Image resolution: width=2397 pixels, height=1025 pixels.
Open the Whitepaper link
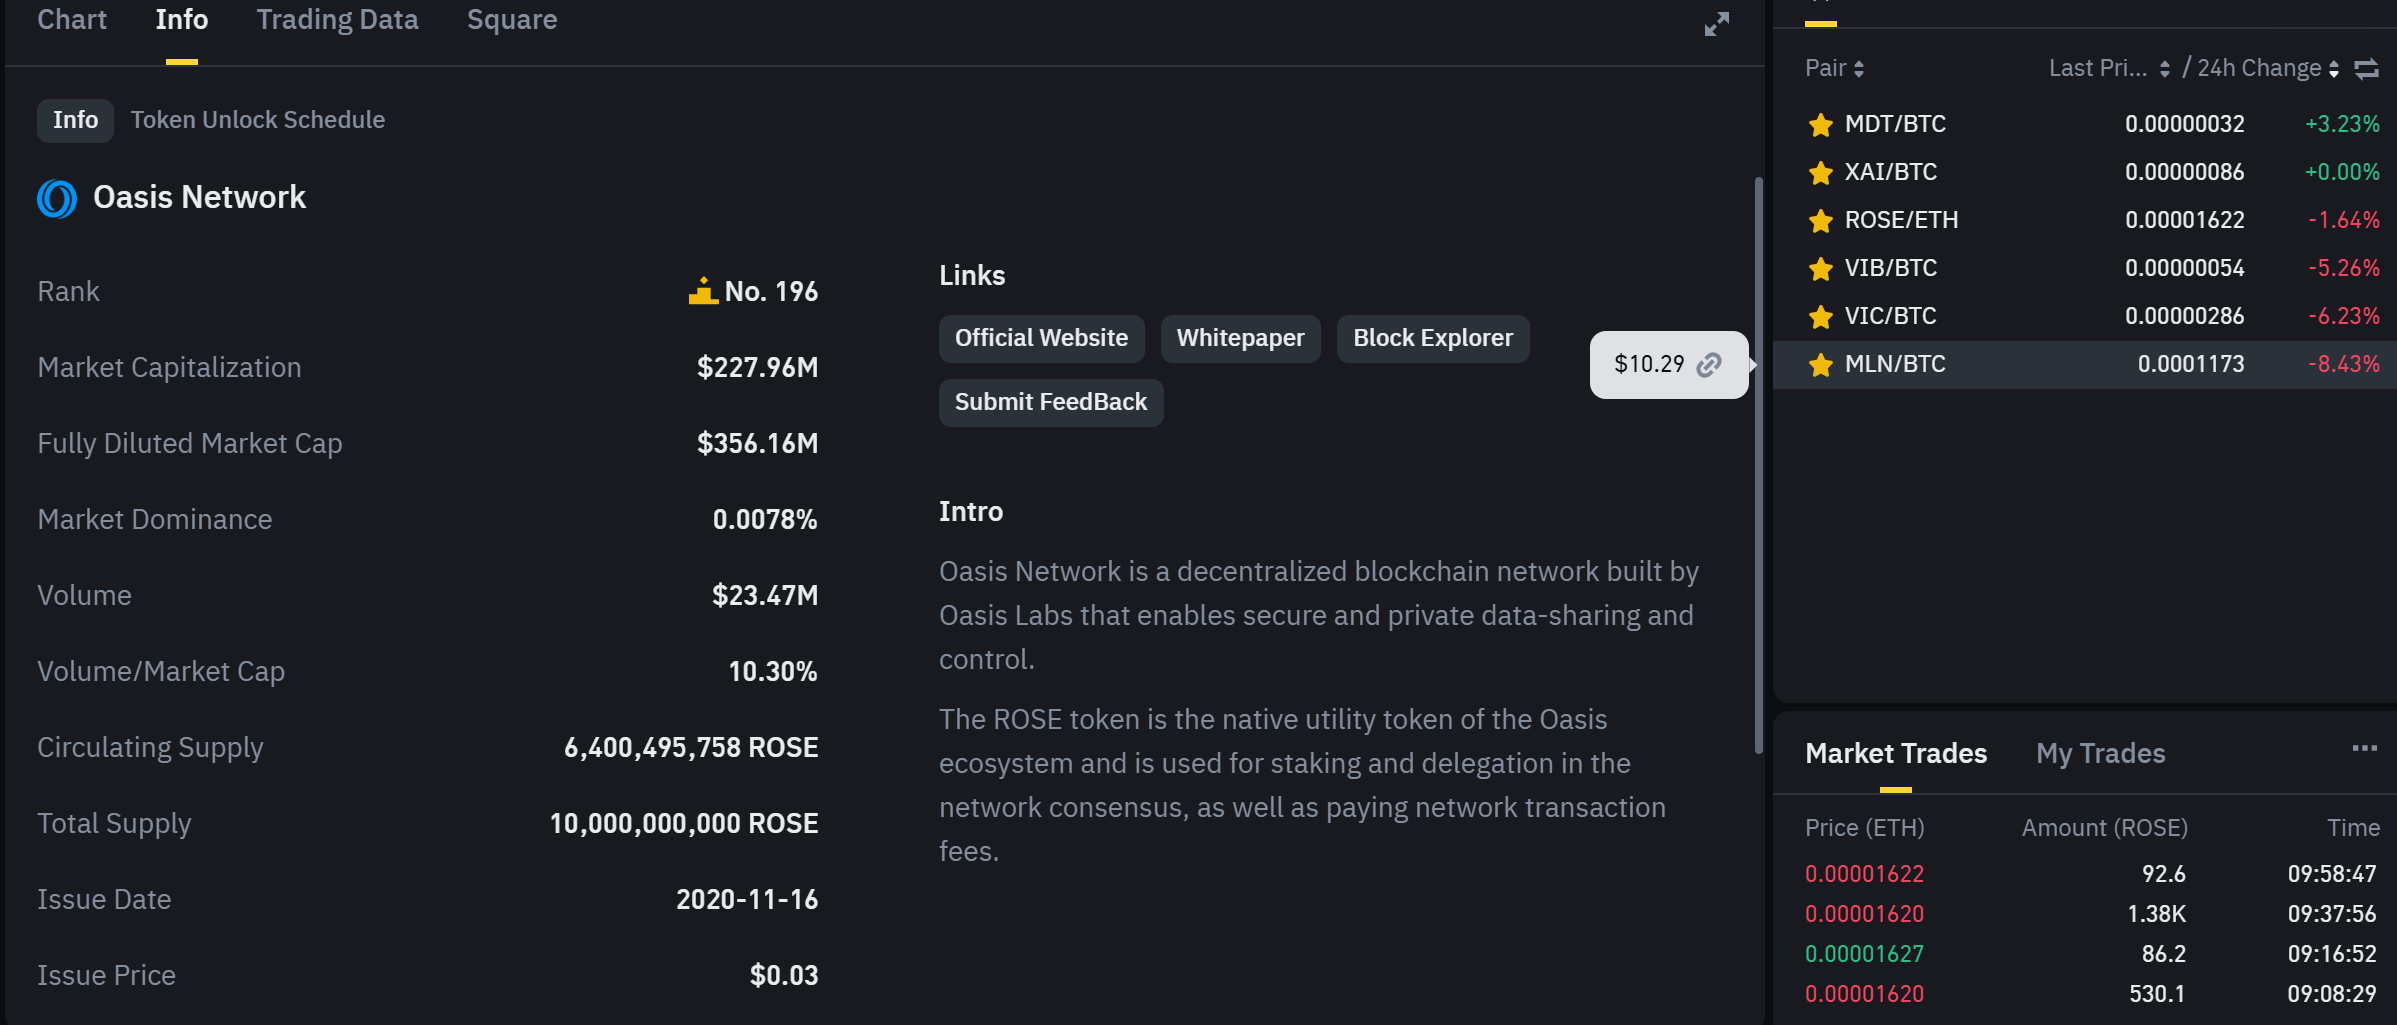pos(1240,338)
